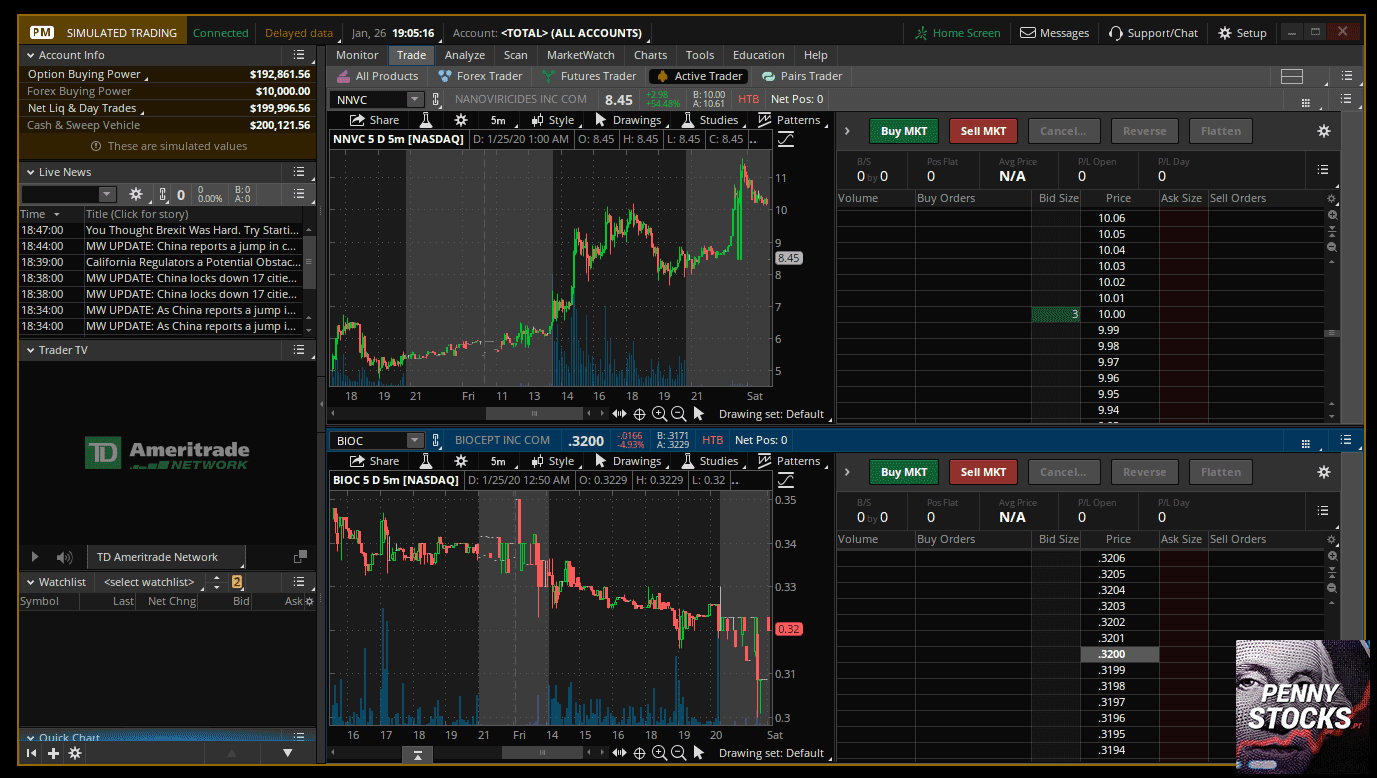Open Patterns menu on NNVC chart
The width and height of the screenshot is (1377, 778).
(x=790, y=120)
